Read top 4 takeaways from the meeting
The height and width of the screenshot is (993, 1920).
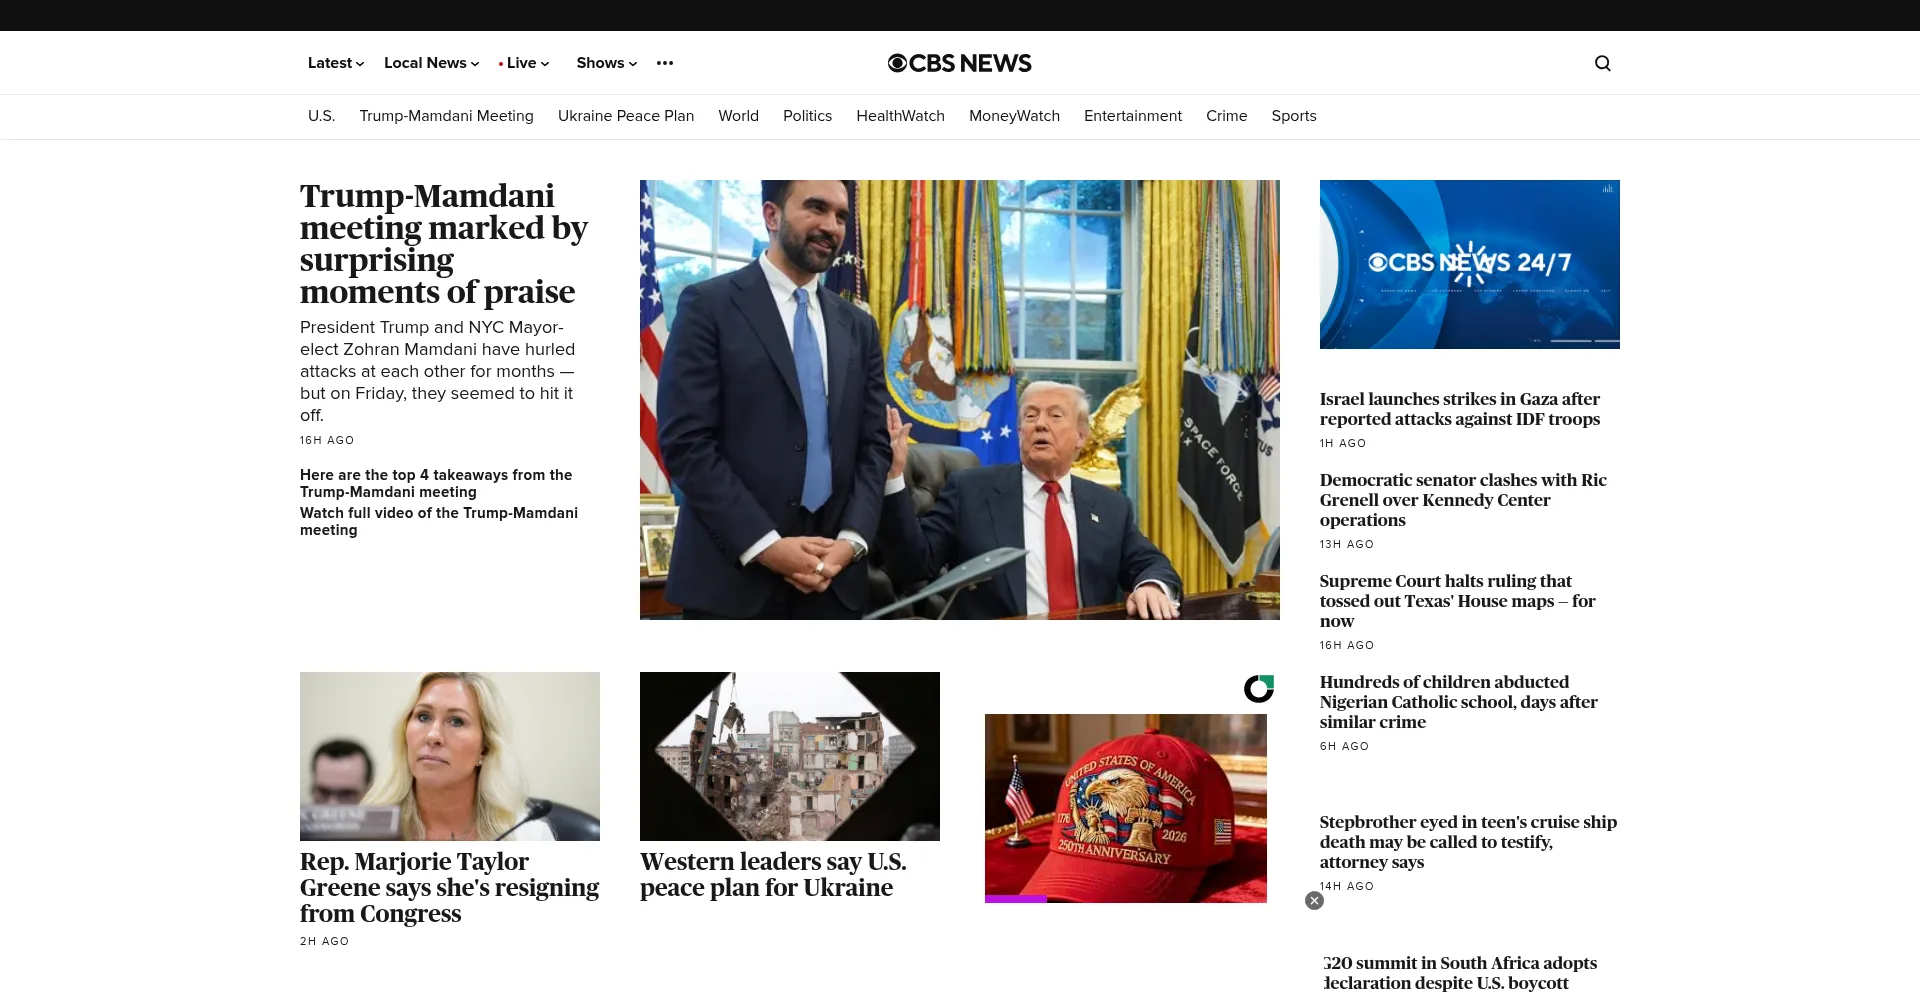[436, 483]
